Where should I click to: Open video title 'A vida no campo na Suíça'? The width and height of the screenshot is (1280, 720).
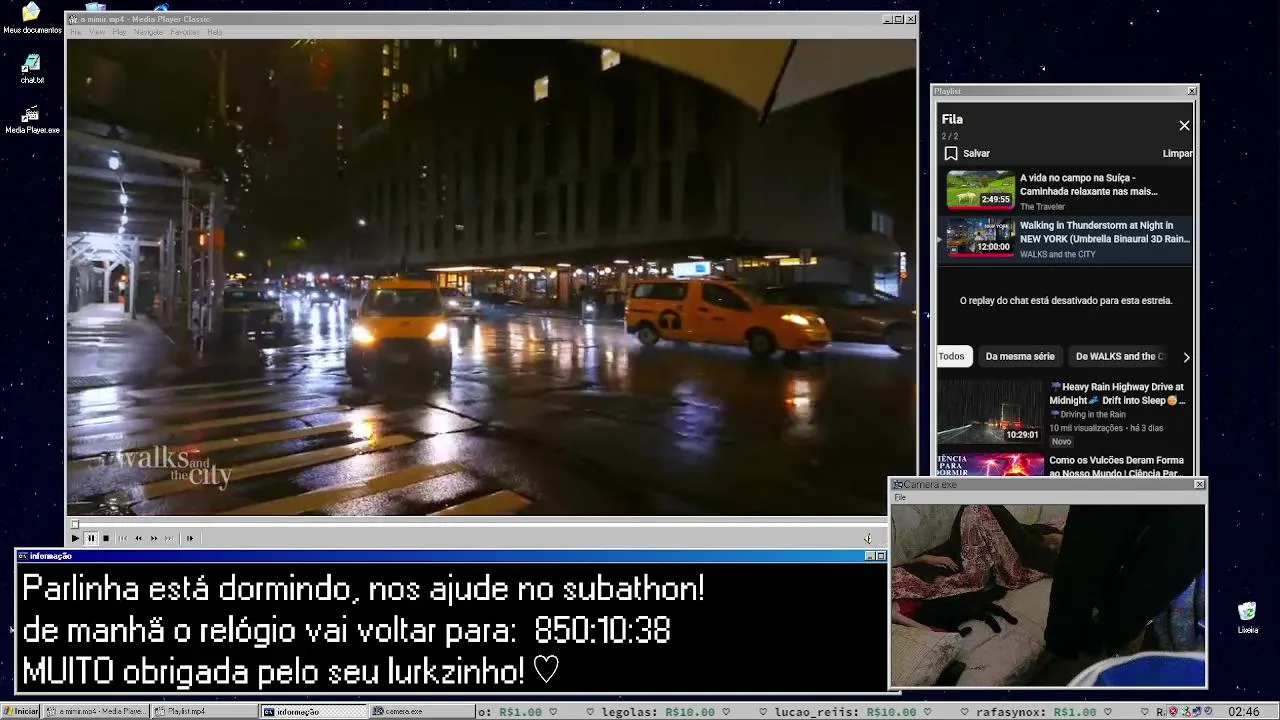[1088, 184]
